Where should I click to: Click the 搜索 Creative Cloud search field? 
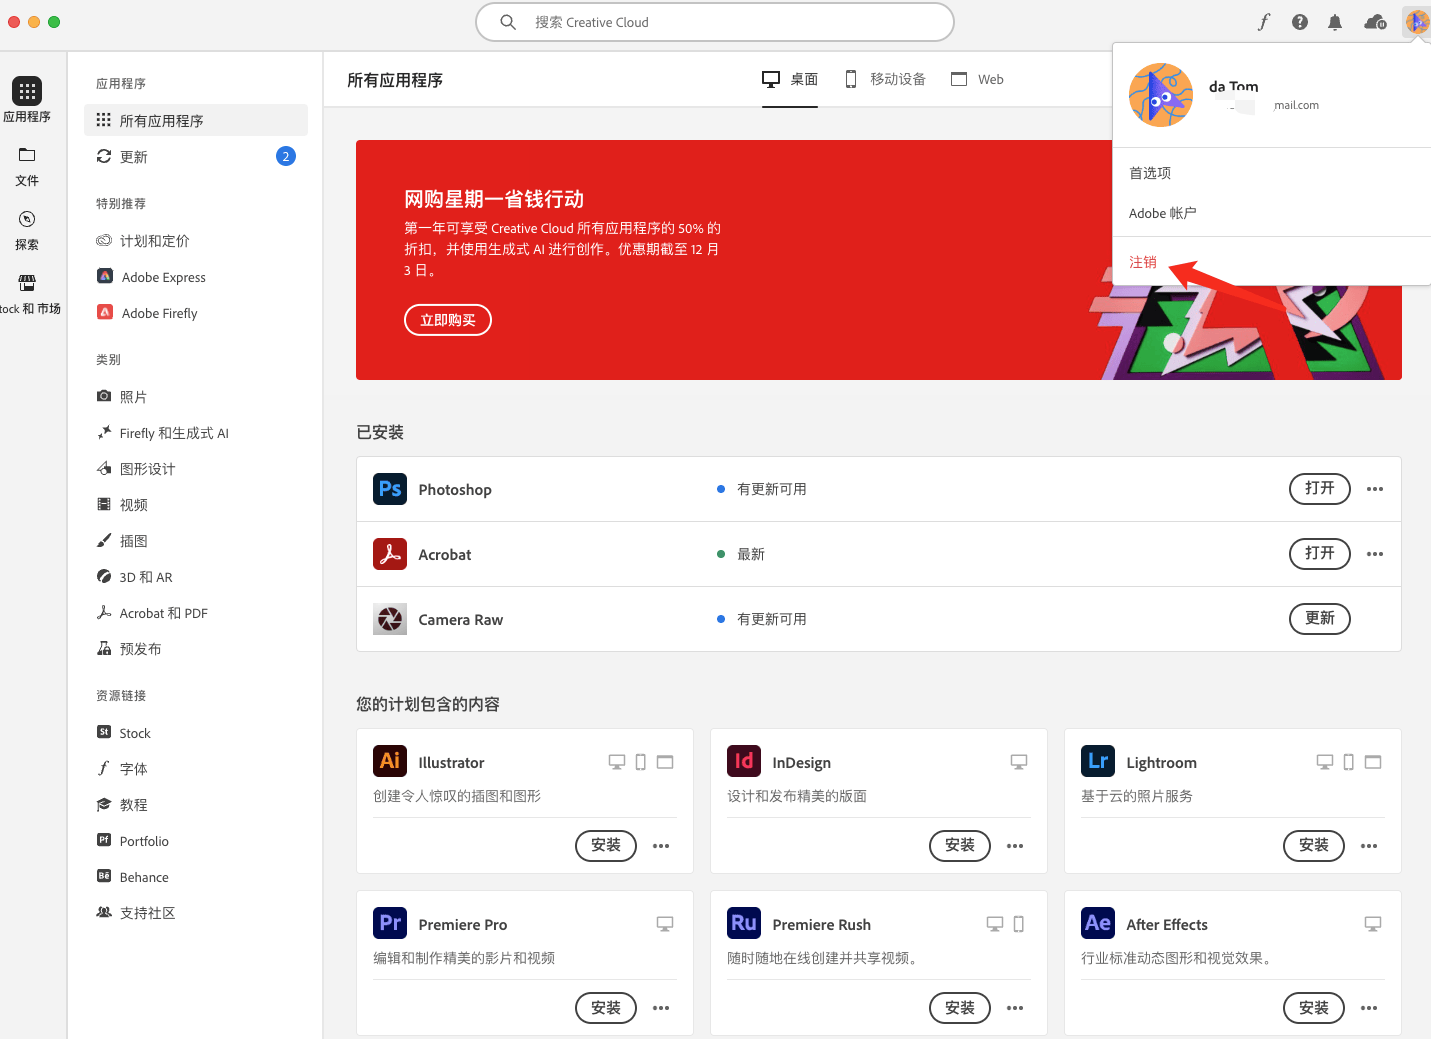tap(715, 22)
